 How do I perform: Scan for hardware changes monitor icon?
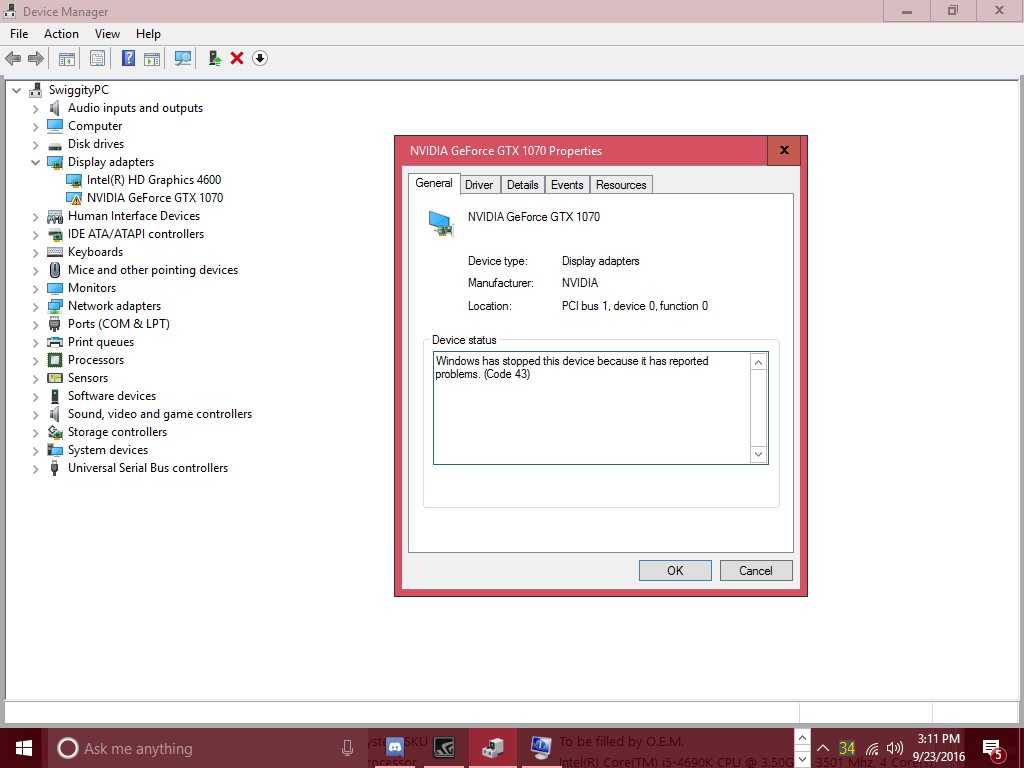coord(183,59)
